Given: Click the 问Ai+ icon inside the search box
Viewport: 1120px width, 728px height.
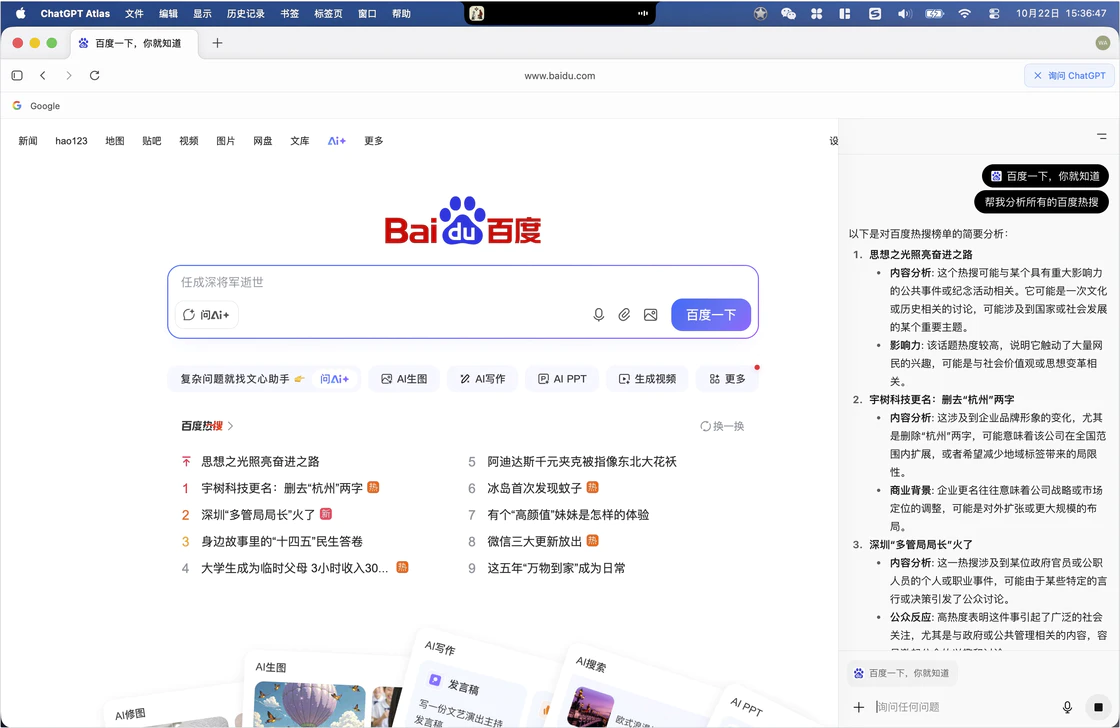Looking at the screenshot, I should [x=206, y=314].
